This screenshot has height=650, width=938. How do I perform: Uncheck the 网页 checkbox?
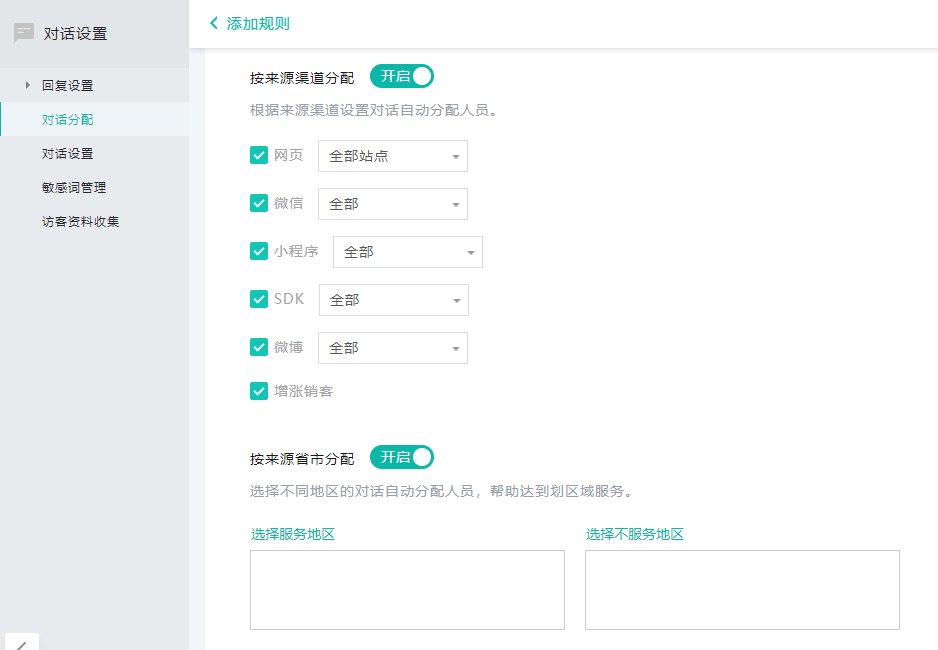coord(259,155)
